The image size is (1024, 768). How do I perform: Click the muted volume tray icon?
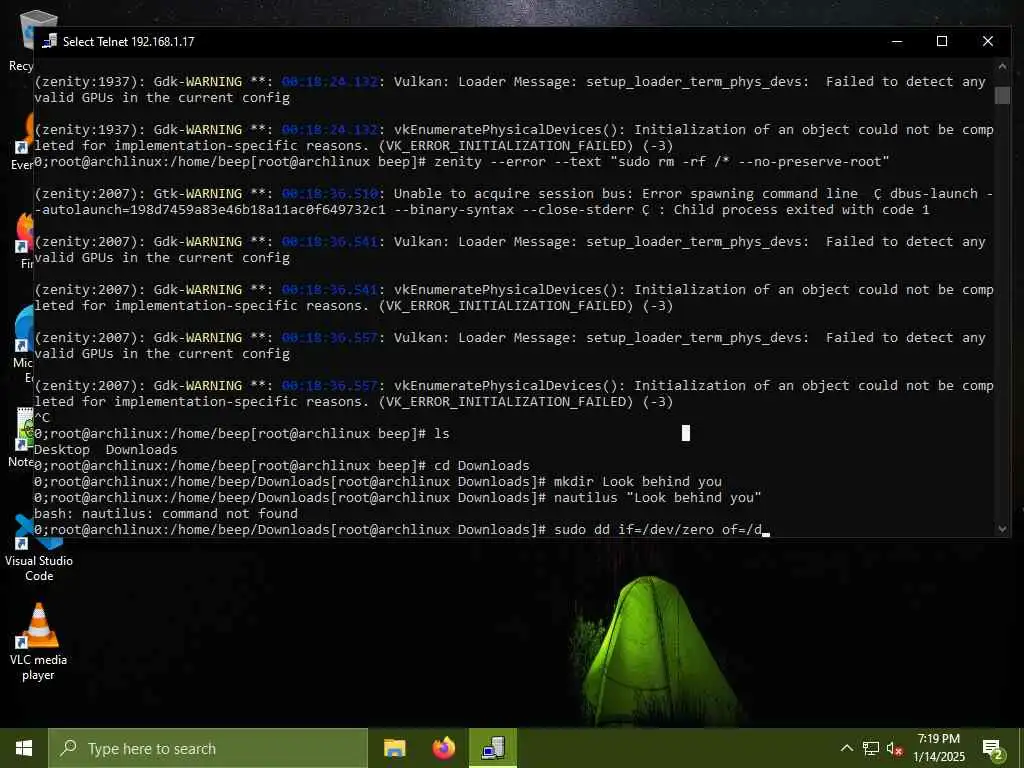click(x=895, y=748)
